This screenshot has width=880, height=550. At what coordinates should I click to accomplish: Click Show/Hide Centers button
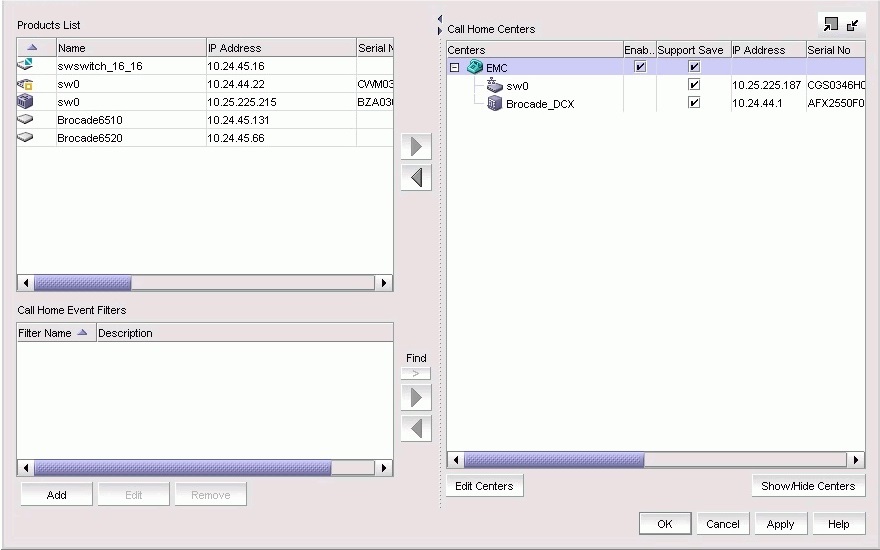[808, 485]
